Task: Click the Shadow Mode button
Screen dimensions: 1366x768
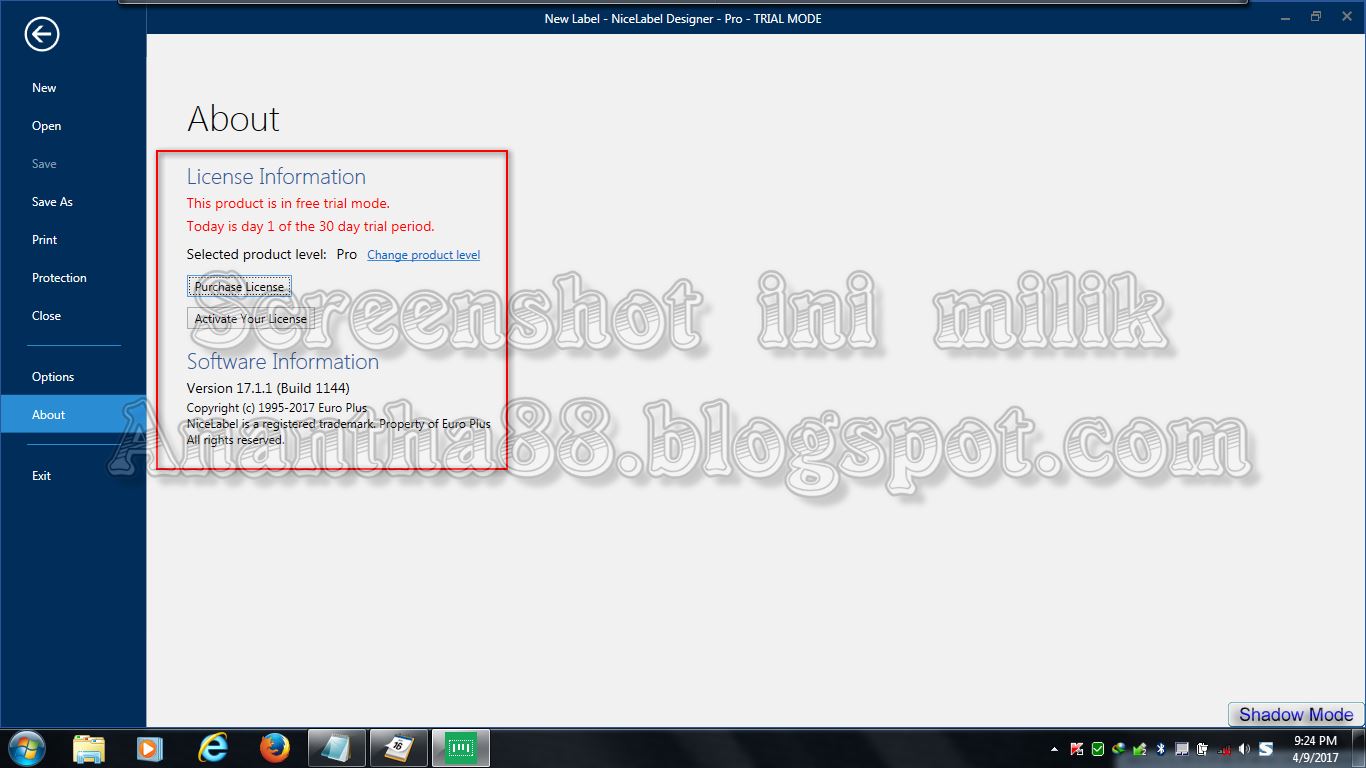Action: (1295, 714)
